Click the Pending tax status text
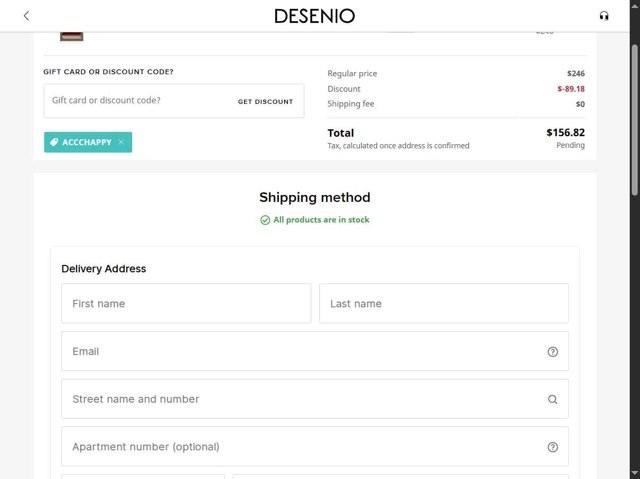 (x=570, y=145)
